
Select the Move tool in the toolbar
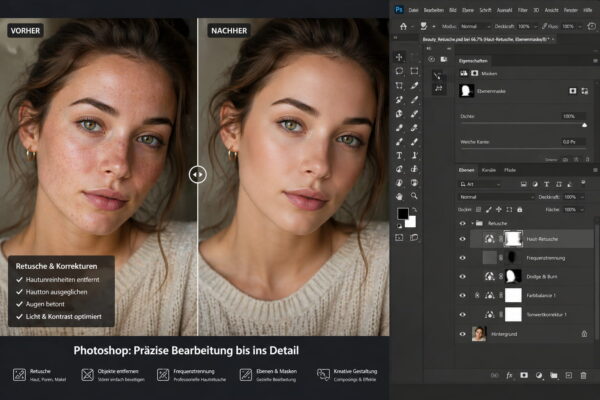399,57
